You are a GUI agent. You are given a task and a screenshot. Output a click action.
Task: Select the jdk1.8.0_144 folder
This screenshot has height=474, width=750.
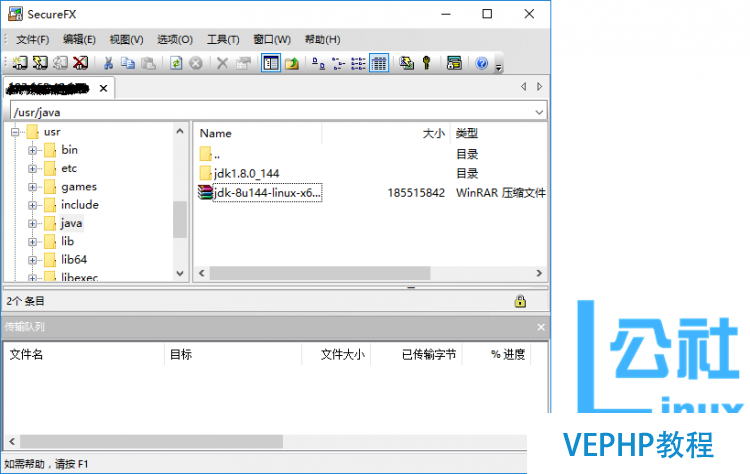[x=246, y=174]
